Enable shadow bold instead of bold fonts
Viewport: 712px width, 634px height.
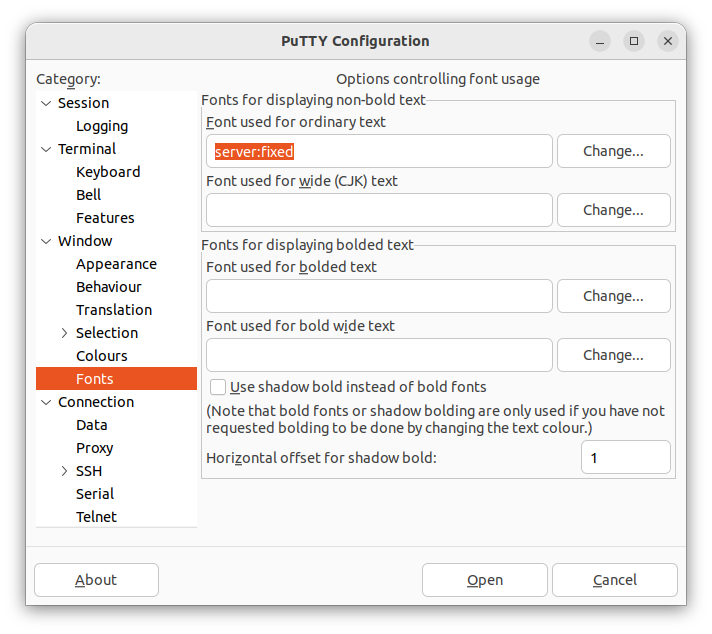coord(218,387)
